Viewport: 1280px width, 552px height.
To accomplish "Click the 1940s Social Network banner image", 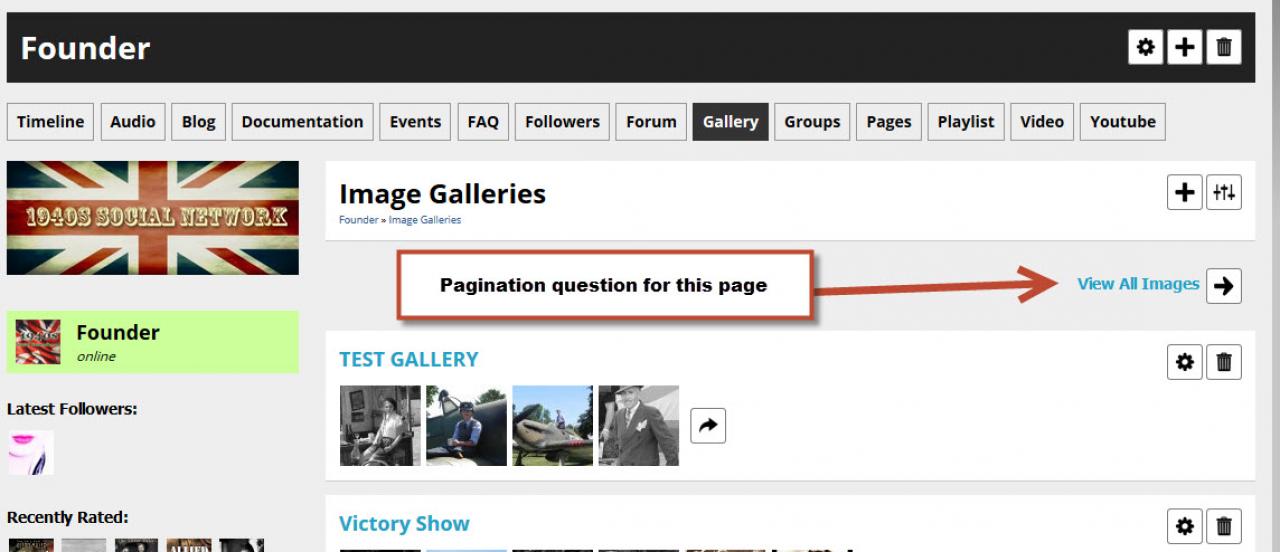I will [152, 218].
